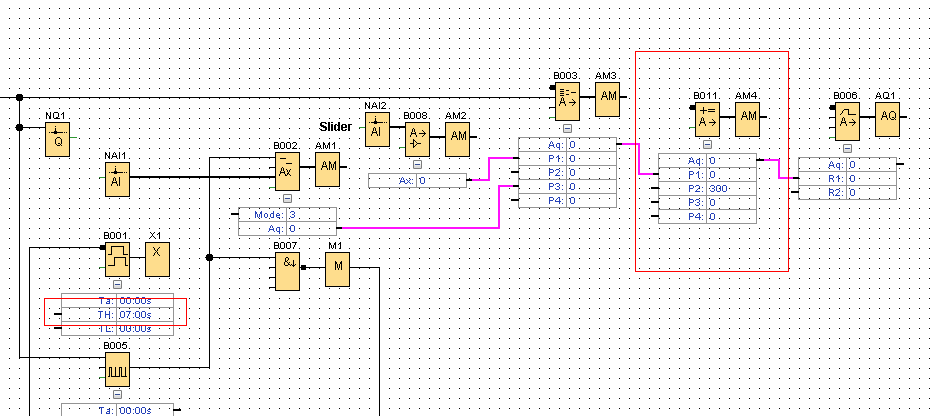Click the Ax value field under B008
The image size is (935, 416).
click(x=440, y=181)
